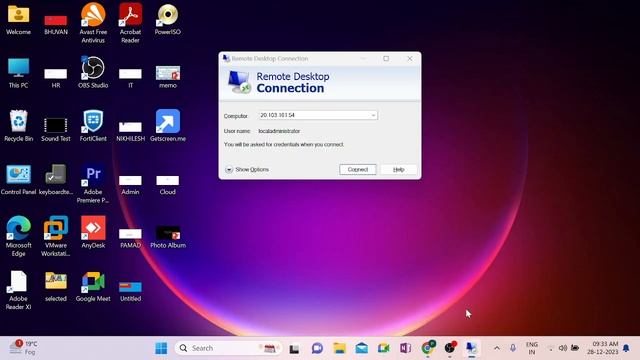Launch Adobe Premiere Pro shortcut

click(x=93, y=183)
